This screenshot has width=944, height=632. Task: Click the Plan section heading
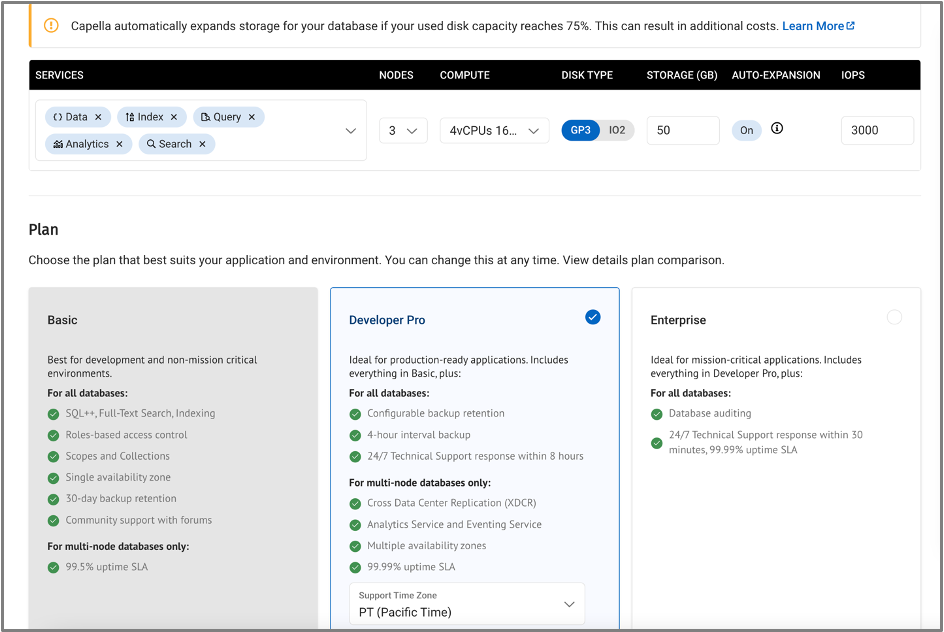(43, 229)
